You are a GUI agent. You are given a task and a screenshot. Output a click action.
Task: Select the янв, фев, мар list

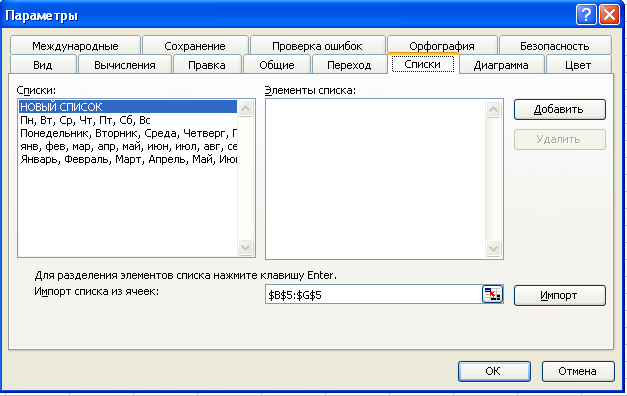[128, 146]
